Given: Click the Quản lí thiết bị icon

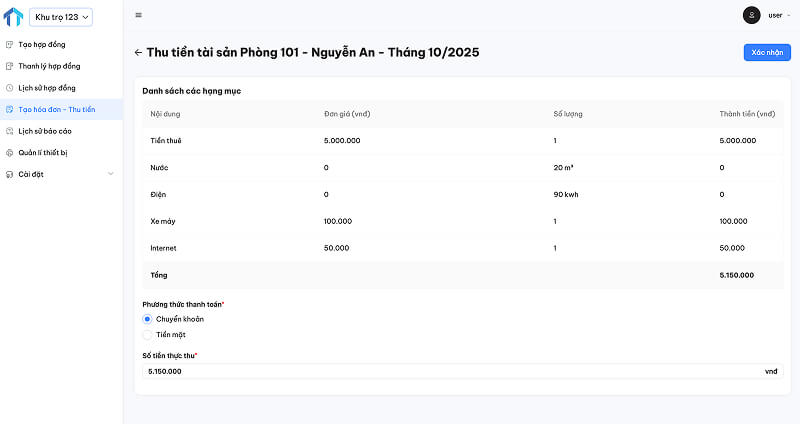Looking at the screenshot, I should click(x=10, y=153).
